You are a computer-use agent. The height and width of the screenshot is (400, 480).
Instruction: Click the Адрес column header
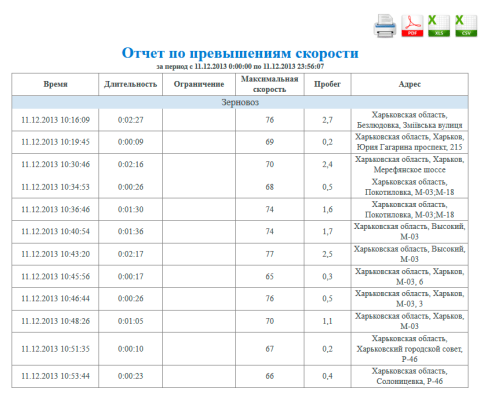[x=410, y=84]
